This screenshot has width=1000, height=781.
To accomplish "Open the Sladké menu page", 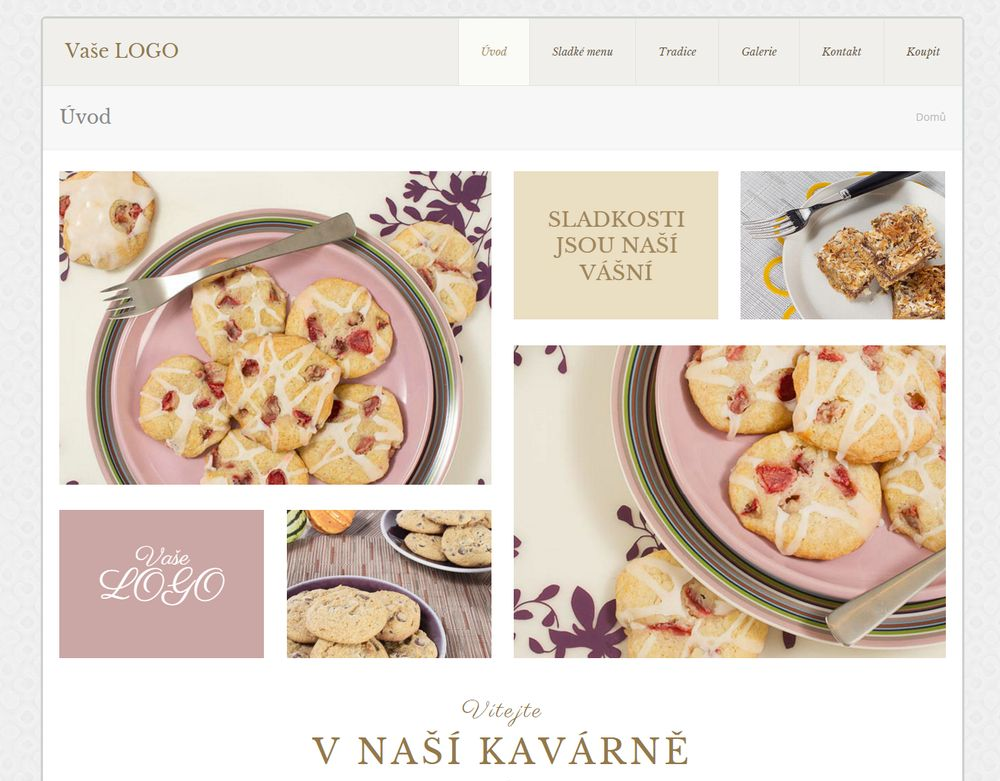I will [x=582, y=52].
